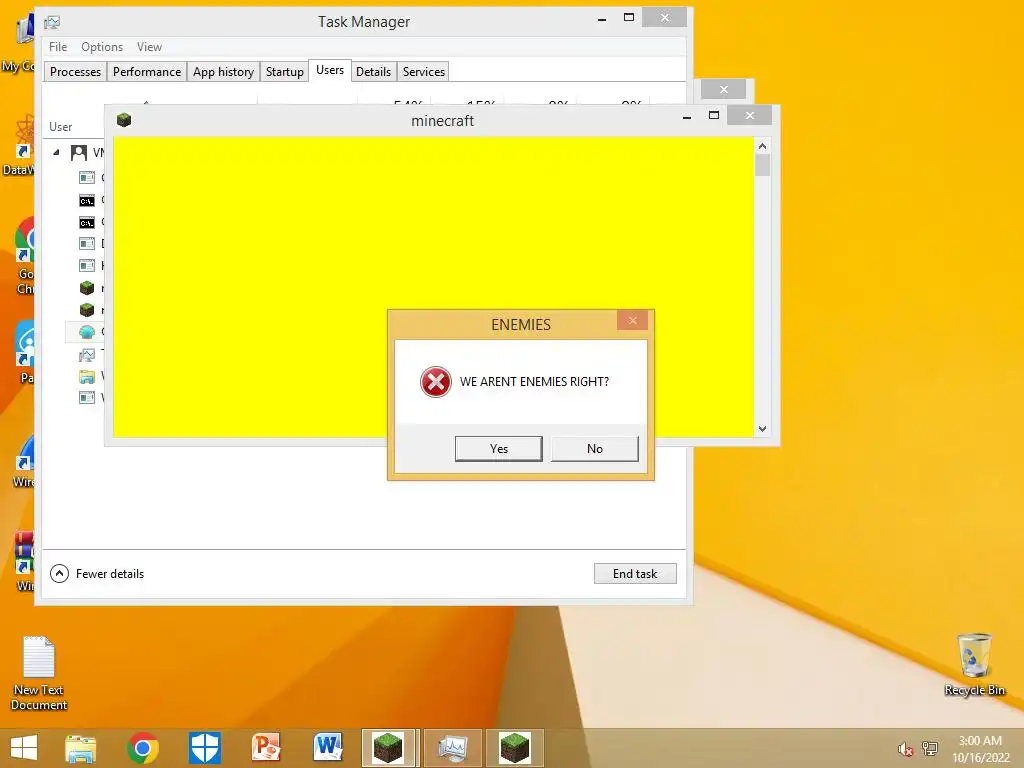Click minecraft window scrollbar up arrow

tap(762, 146)
